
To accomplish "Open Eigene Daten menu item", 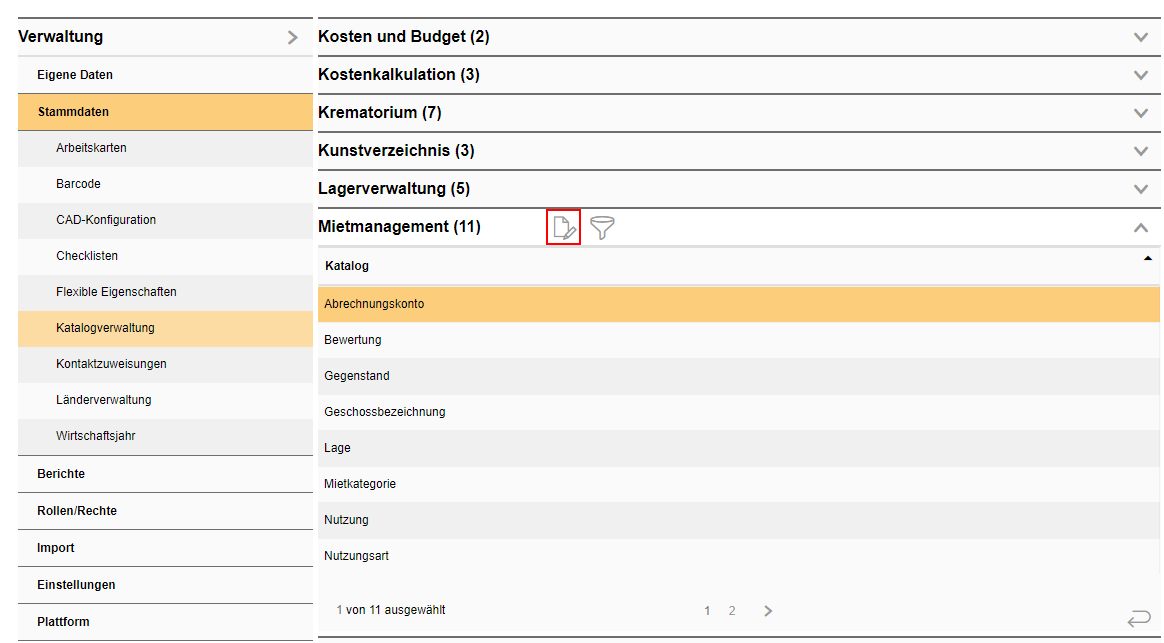I will pyautogui.click(x=75, y=75).
